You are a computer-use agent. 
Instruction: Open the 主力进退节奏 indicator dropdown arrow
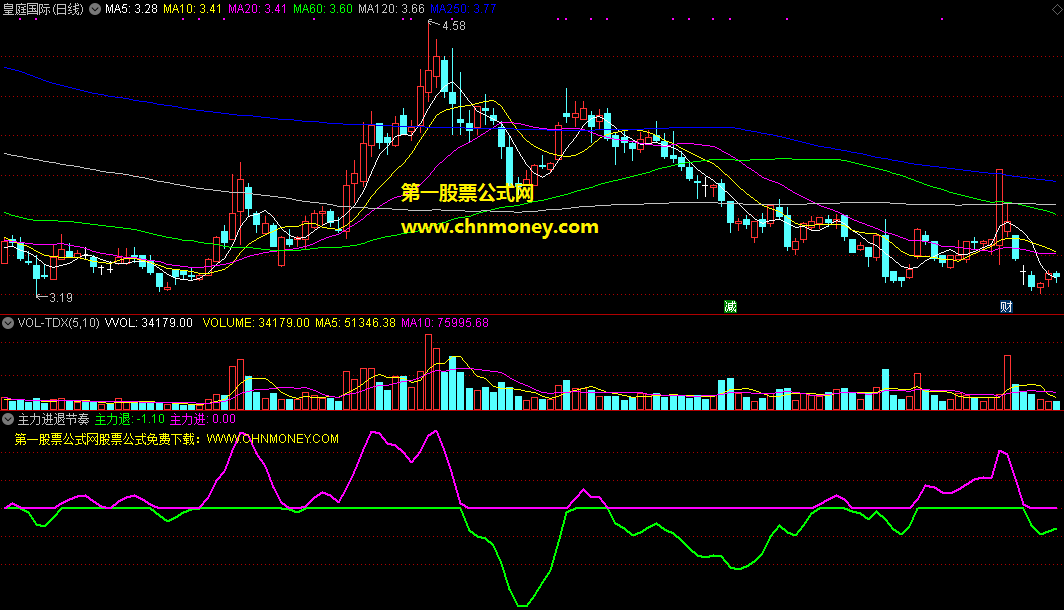pos(8,419)
